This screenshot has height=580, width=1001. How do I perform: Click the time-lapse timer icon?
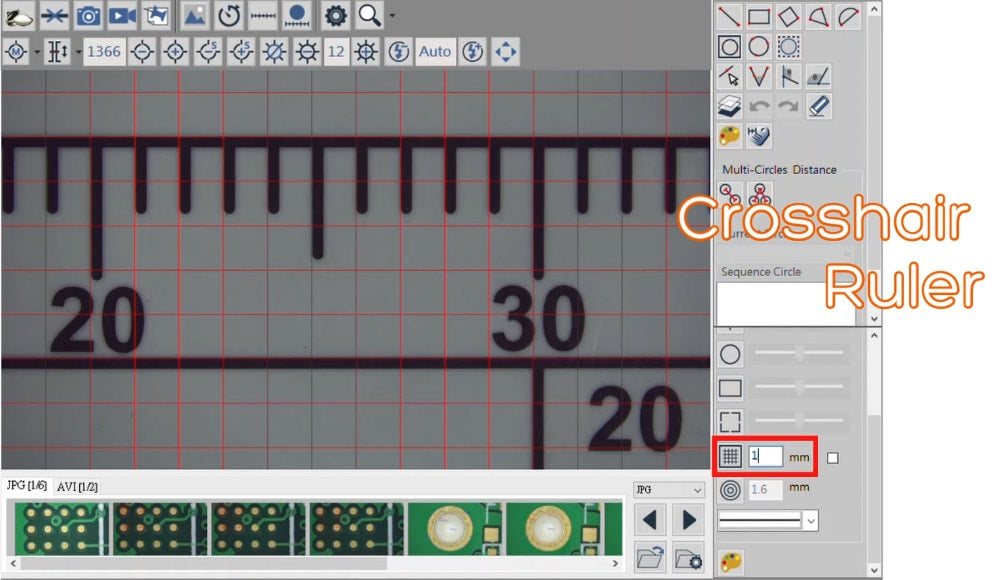coord(229,15)
